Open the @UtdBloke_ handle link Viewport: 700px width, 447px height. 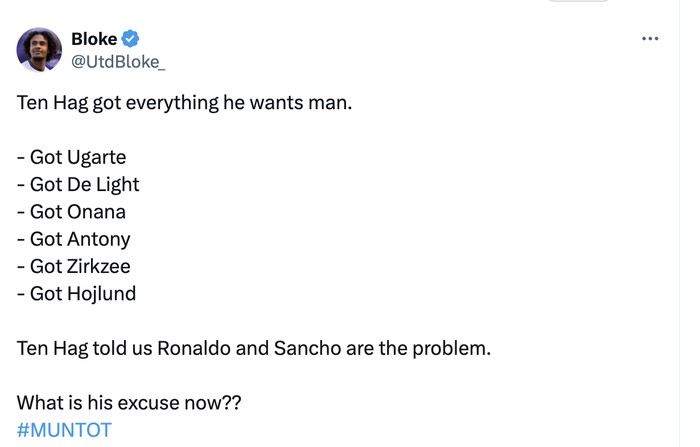pyautogui.click(x=118, y=62)
